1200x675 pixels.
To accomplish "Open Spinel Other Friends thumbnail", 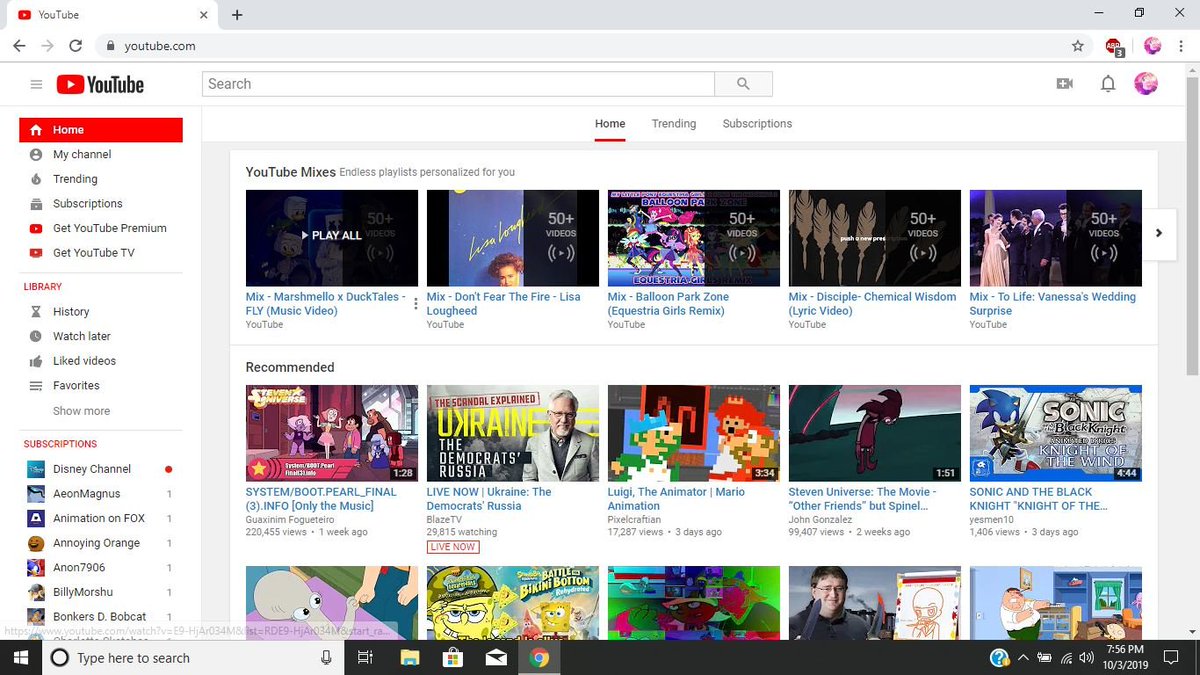I will [x=875, y=433].
